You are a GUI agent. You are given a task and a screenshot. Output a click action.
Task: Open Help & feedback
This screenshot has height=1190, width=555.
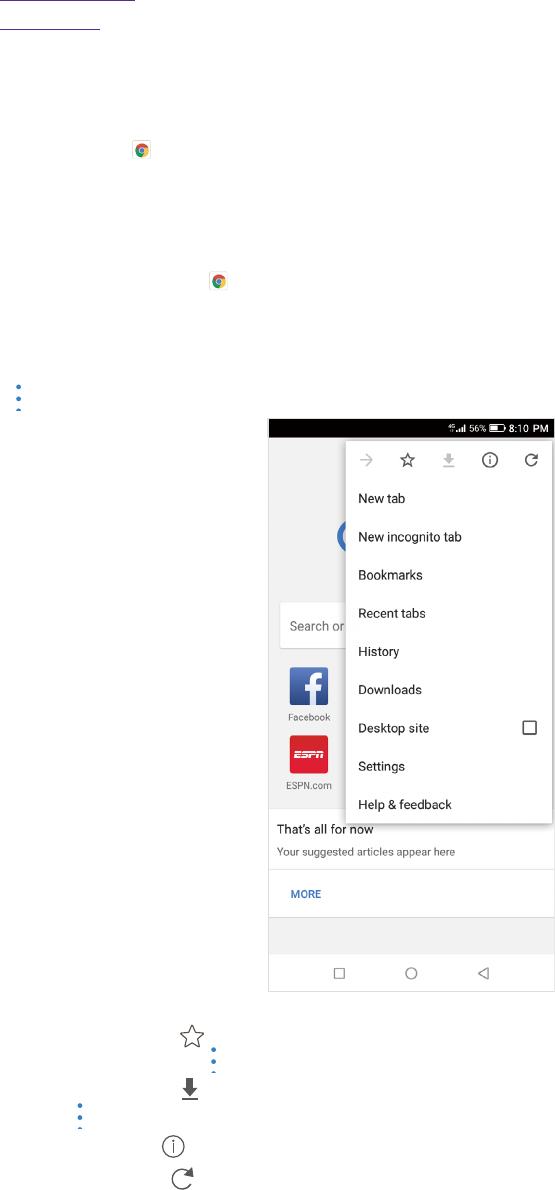[x=449, y=804]
